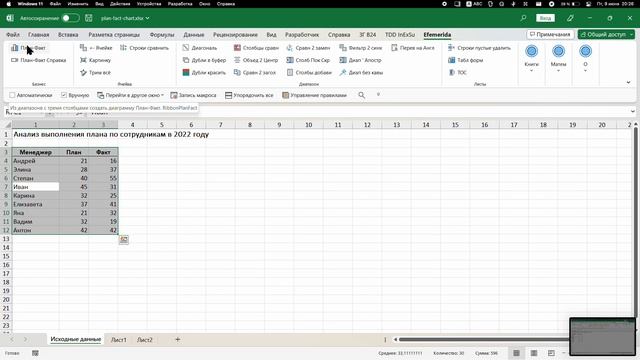Click Объед 2 Центр tool
Screen dimensions: 640x360
256,60
